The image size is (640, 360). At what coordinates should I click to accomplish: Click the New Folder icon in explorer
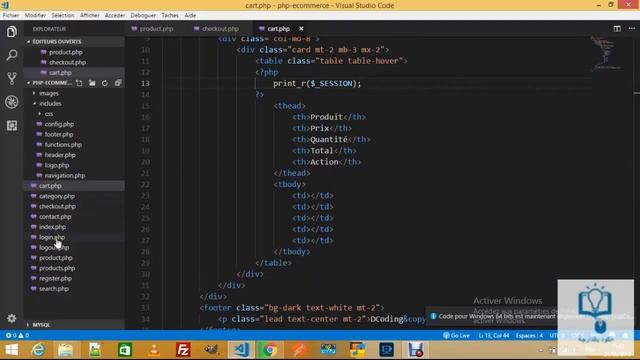tap(92, 83)
